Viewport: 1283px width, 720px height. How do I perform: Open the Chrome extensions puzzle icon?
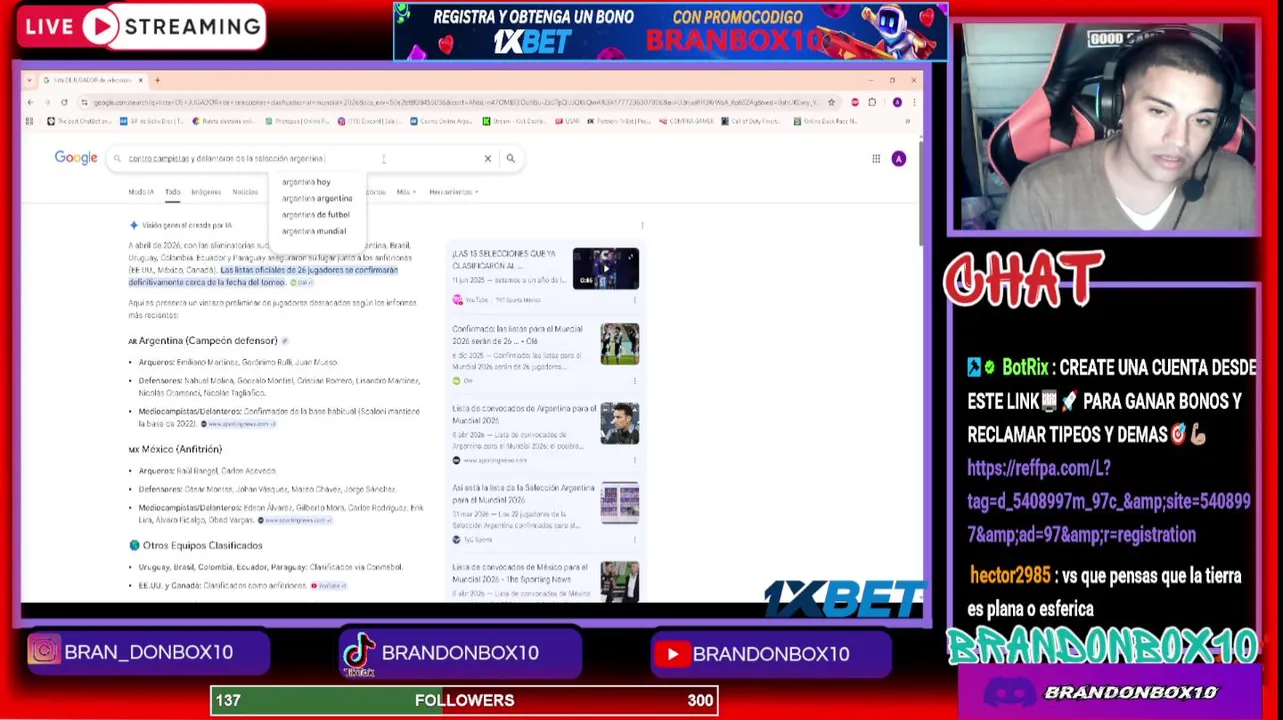click(872, 102)
